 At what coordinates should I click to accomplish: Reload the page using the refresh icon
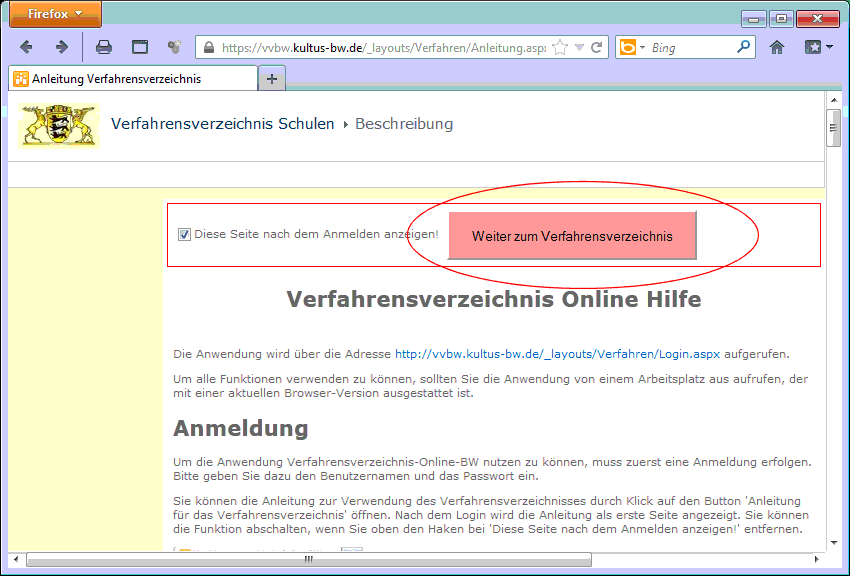point(597,47)
